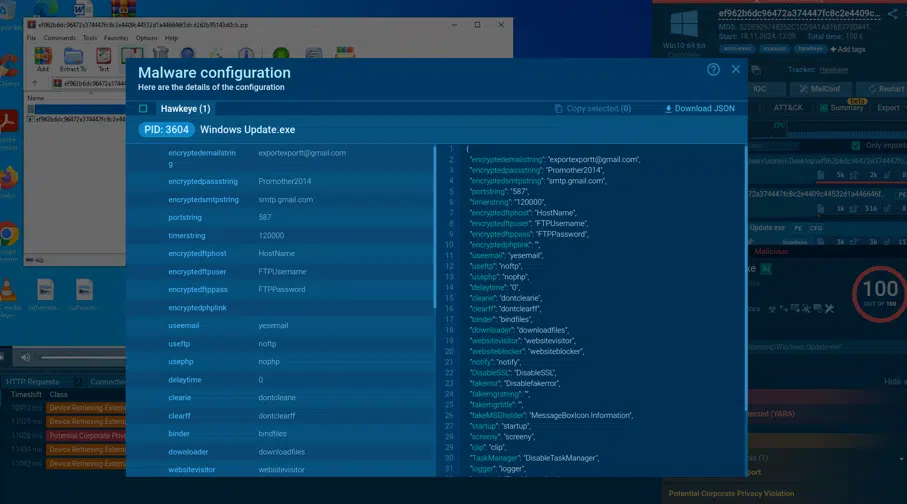Open the MalConf button
The width and height of the screenshot is (907, 504).
(x=820, y=89)
